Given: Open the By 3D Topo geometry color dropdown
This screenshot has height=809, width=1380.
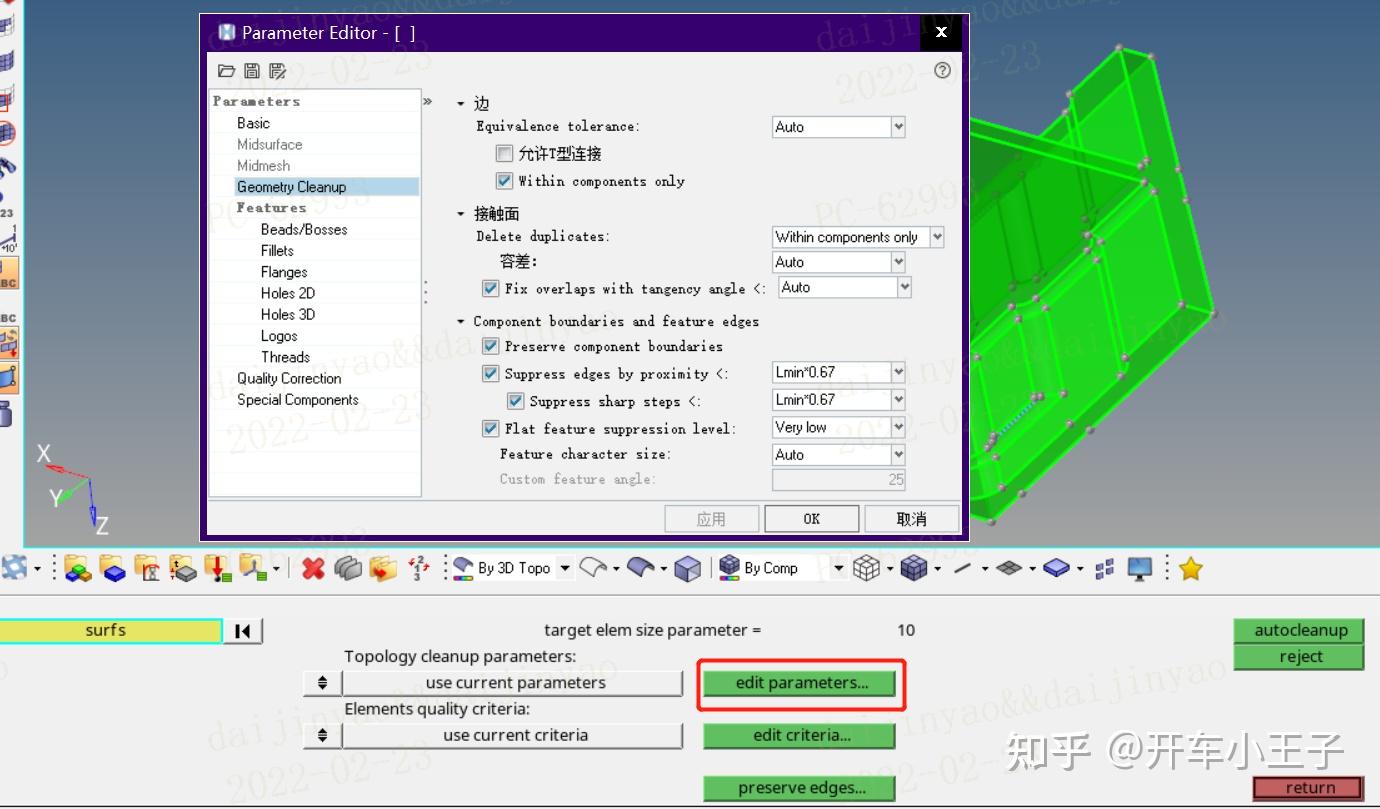Looking at the screenshot, I should coord(565,569).
